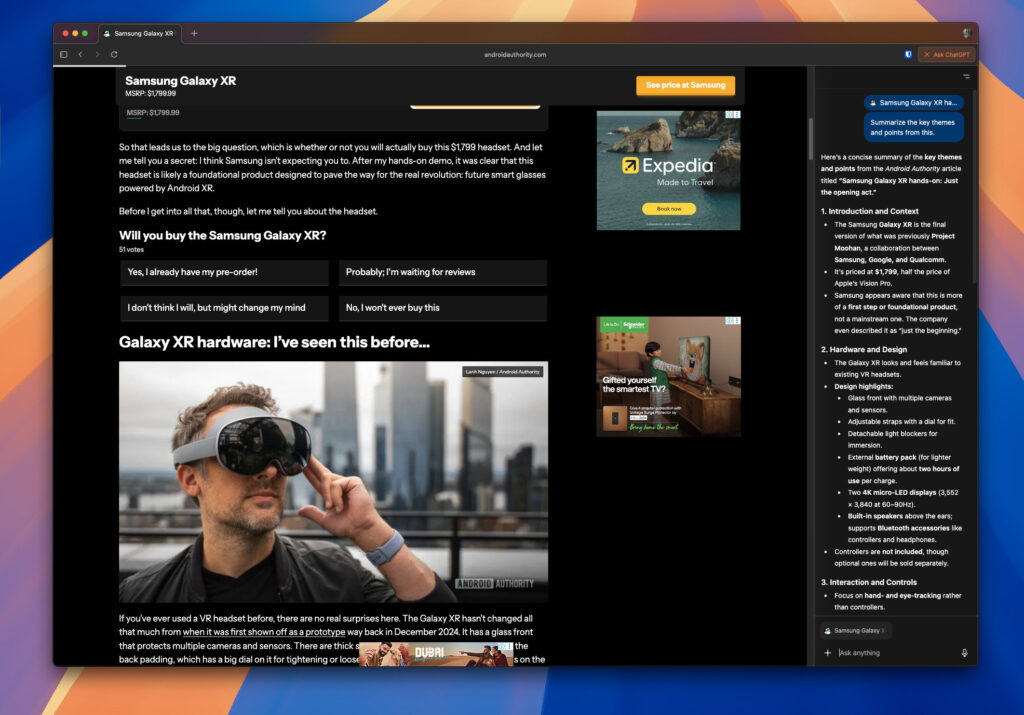1024x715 pixels.
Task: Click the forward navigation chevron
Action: (x=96, y=55)
